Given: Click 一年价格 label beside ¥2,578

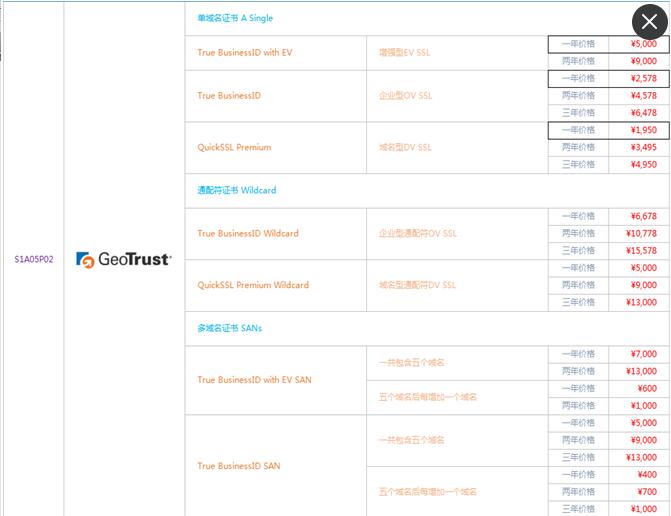Looking at the screenshot, I should (x=578, y=78).
